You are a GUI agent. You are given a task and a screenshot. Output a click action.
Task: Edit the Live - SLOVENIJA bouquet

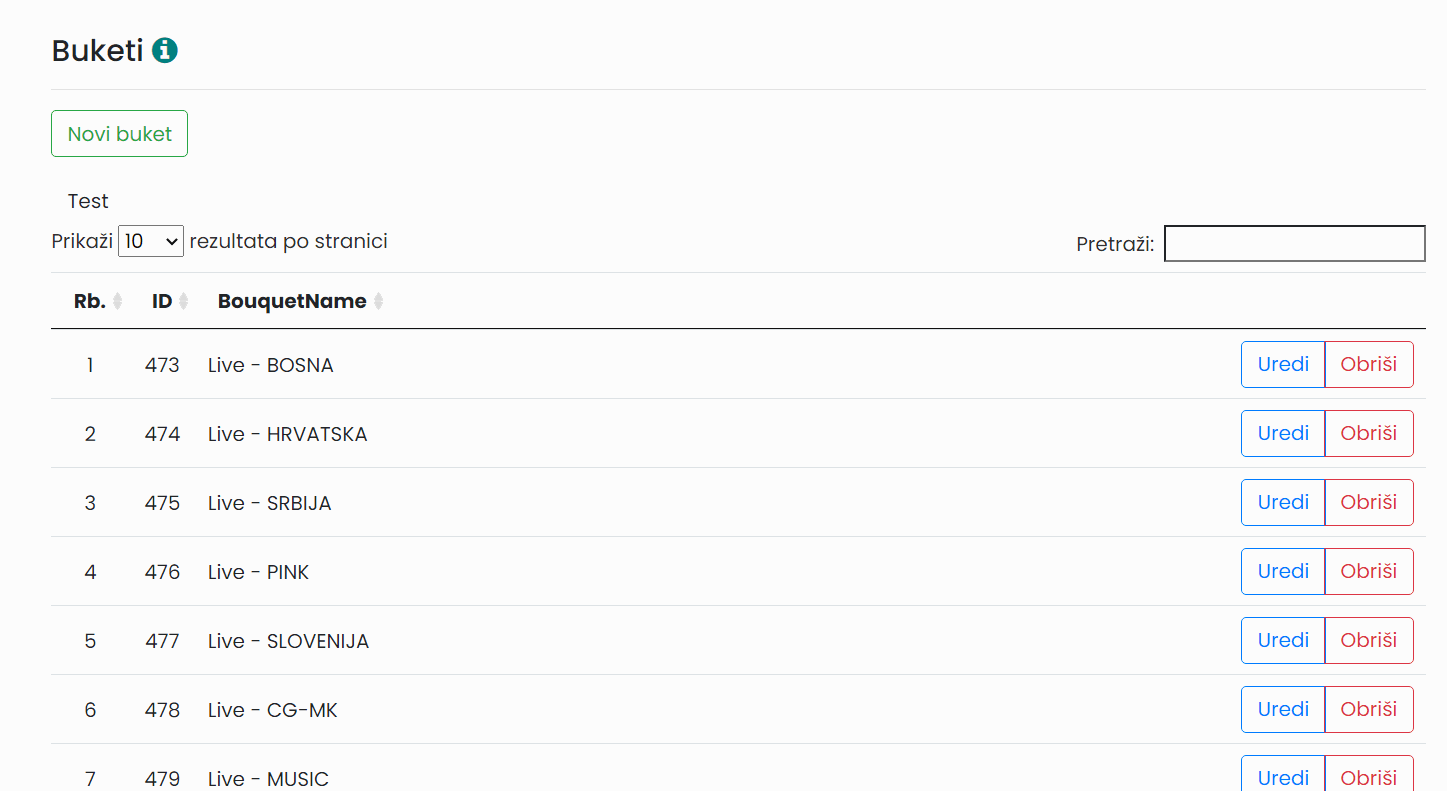pos(1283,640)
